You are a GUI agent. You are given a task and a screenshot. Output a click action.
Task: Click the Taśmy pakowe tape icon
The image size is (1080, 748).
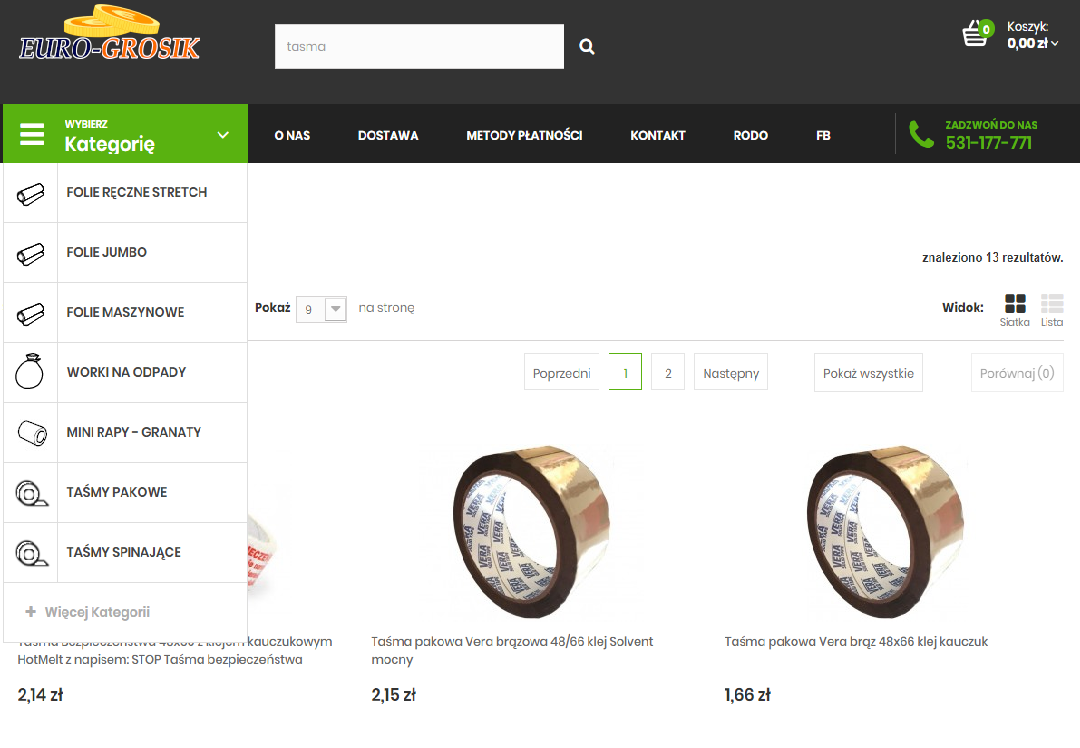(x=31, y=492)
